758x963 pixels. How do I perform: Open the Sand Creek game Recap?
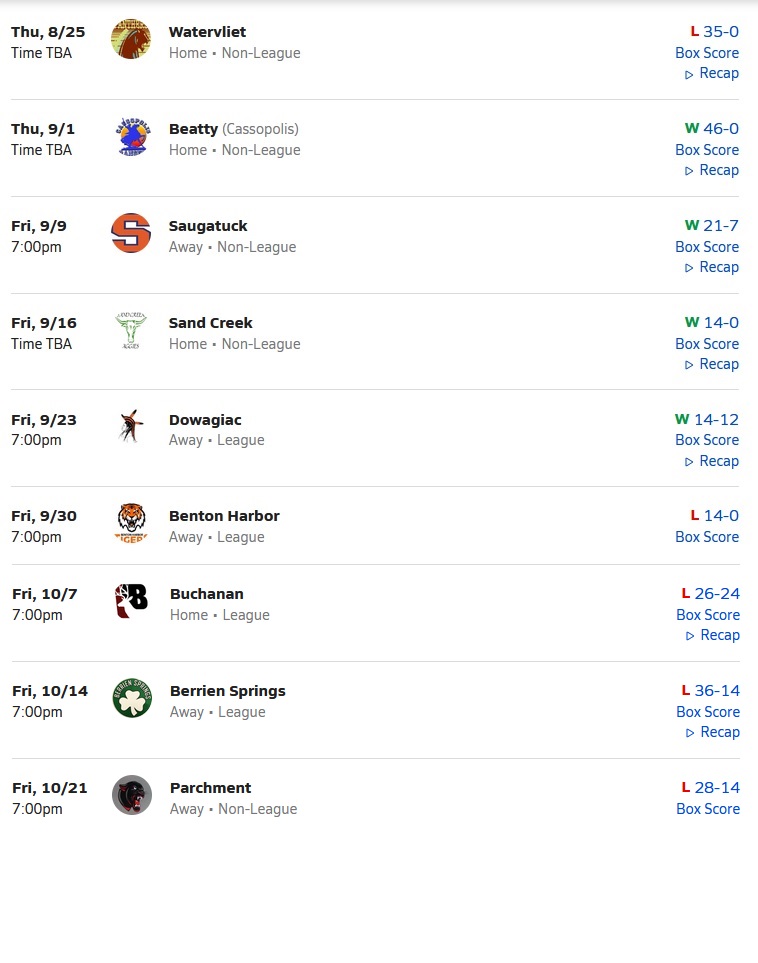(712, 364)
